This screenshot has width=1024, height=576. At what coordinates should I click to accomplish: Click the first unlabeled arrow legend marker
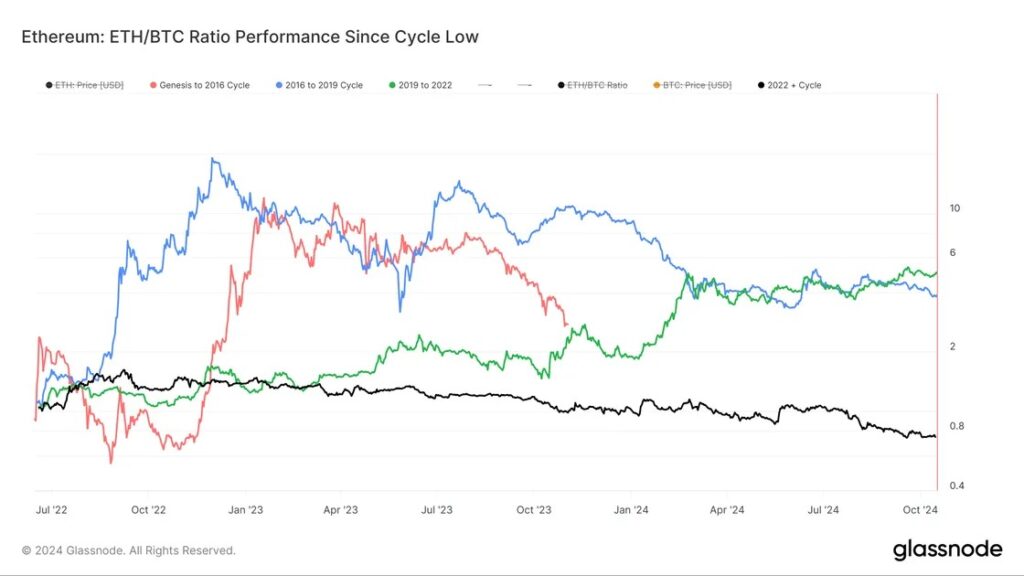[x=485, y=85]
